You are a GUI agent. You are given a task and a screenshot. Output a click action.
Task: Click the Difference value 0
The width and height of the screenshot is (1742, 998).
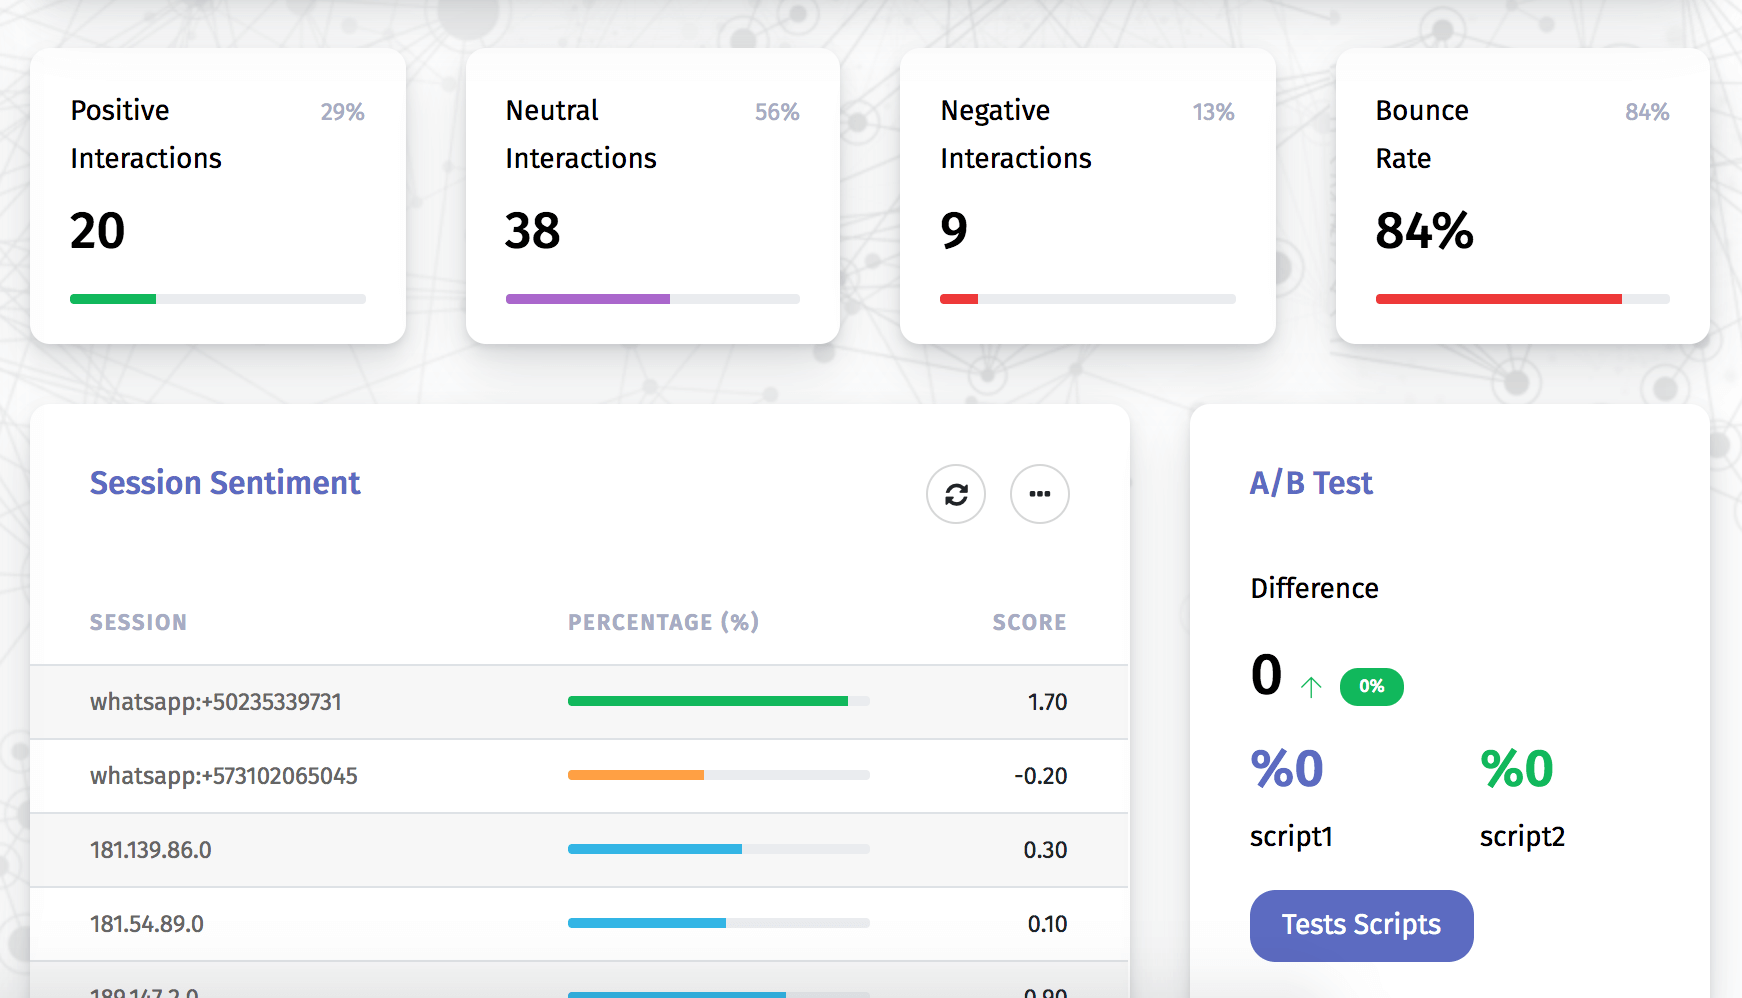pyautogui.click(x=1266, y=675)
